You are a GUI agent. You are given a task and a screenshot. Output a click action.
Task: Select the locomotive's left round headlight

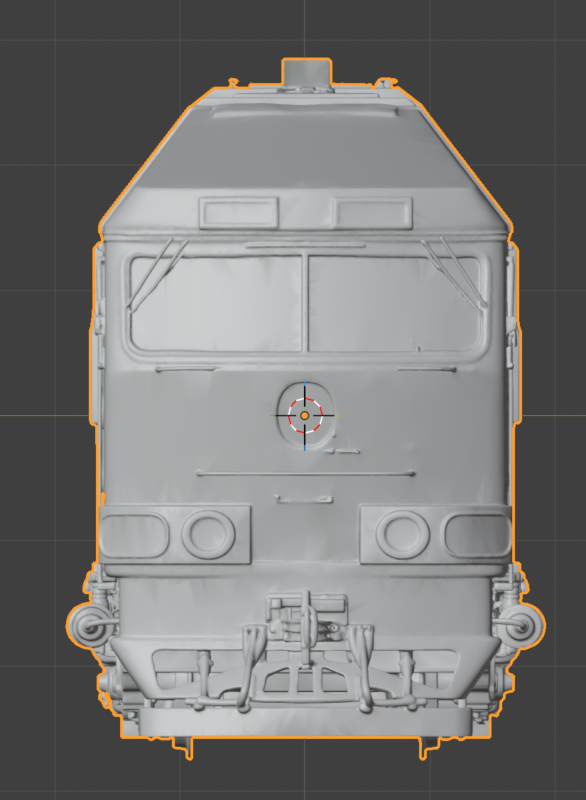(209, 534)
